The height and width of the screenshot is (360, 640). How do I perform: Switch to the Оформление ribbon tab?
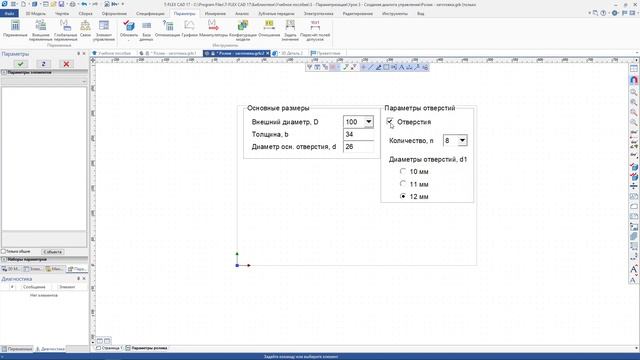tap(114, 13)
